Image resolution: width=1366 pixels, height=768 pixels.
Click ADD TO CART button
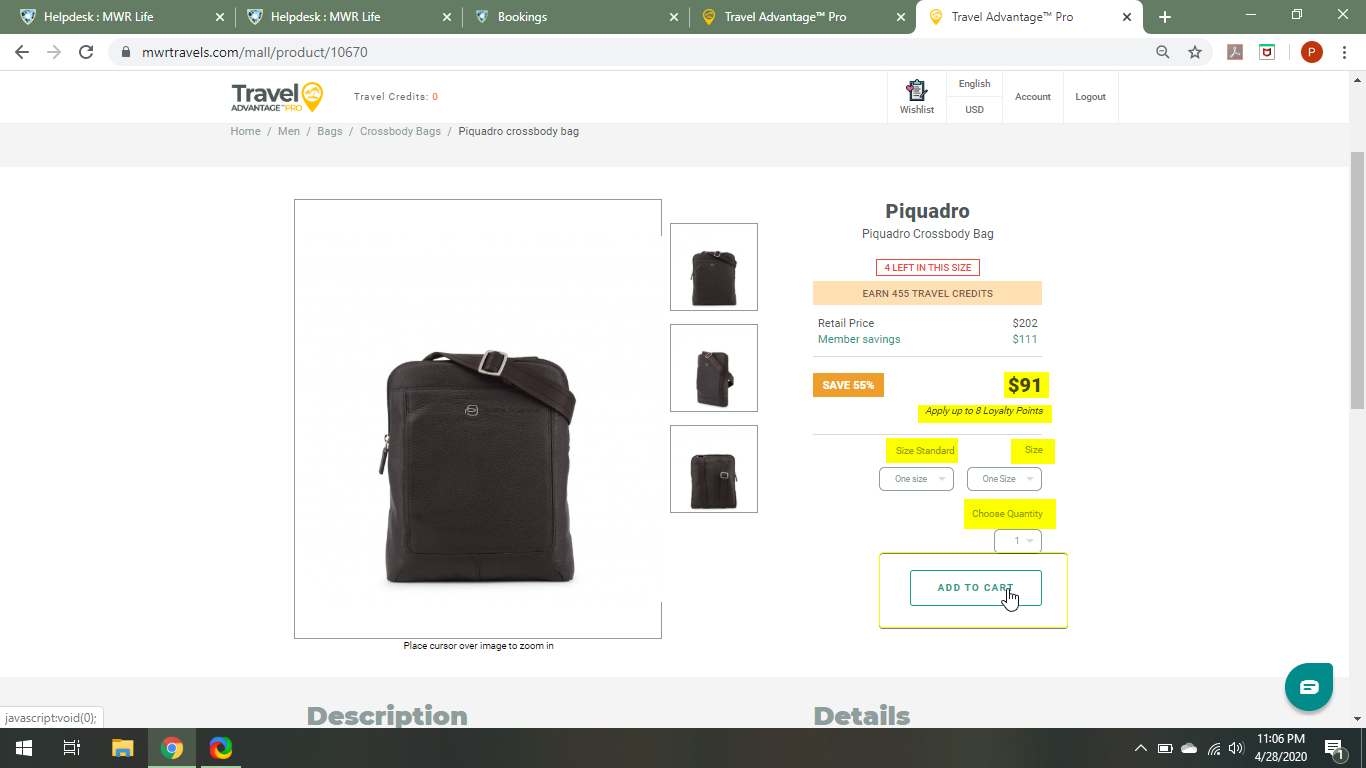pyautogui.click(x=975, y=588)
